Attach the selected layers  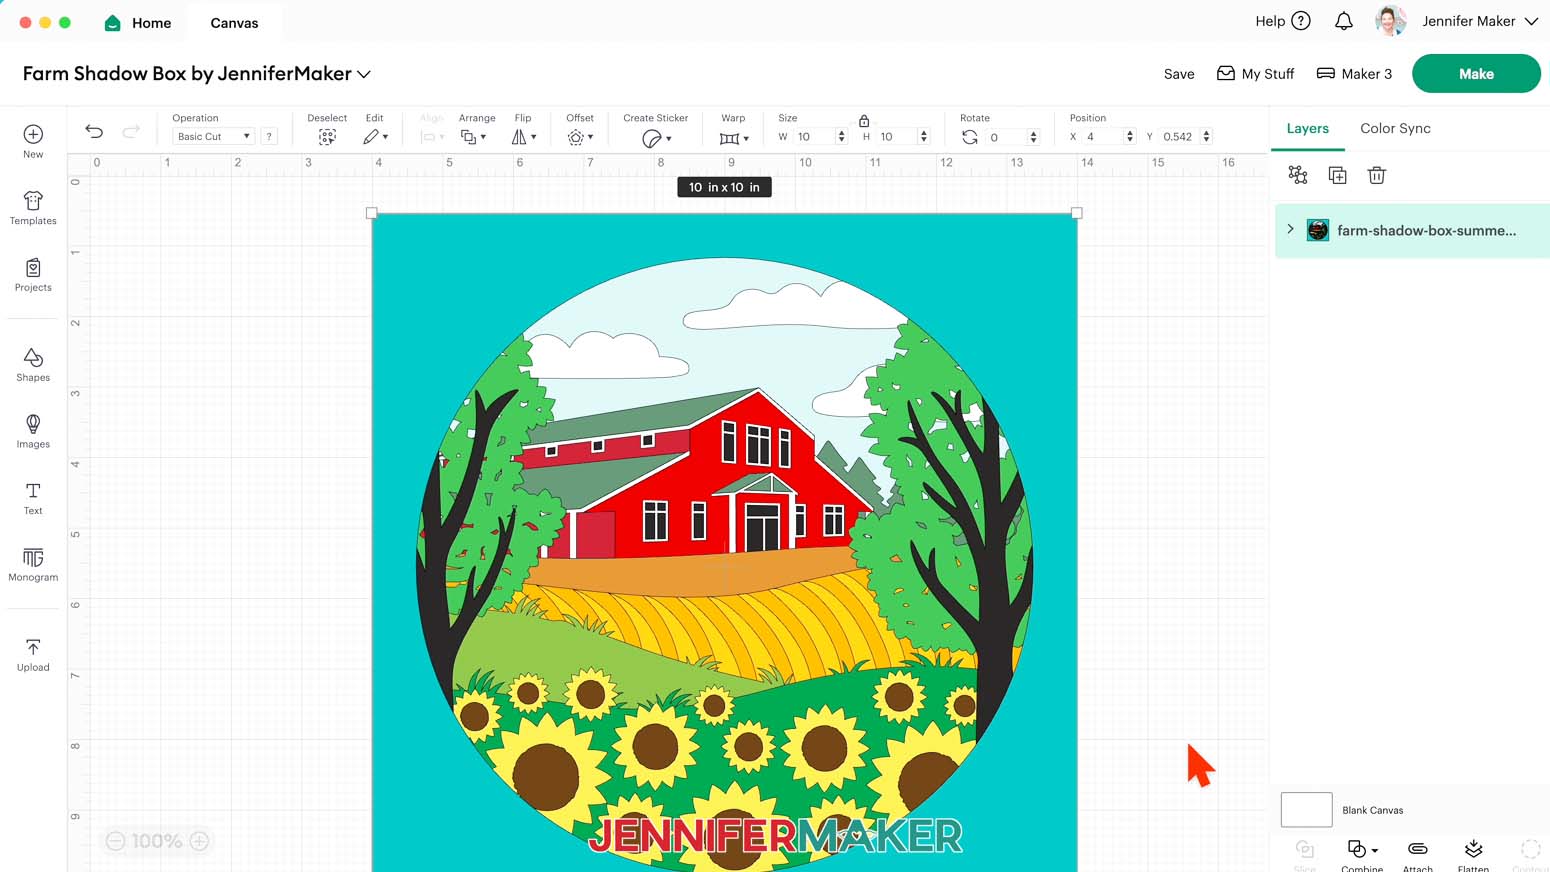tap(1418, 854)
